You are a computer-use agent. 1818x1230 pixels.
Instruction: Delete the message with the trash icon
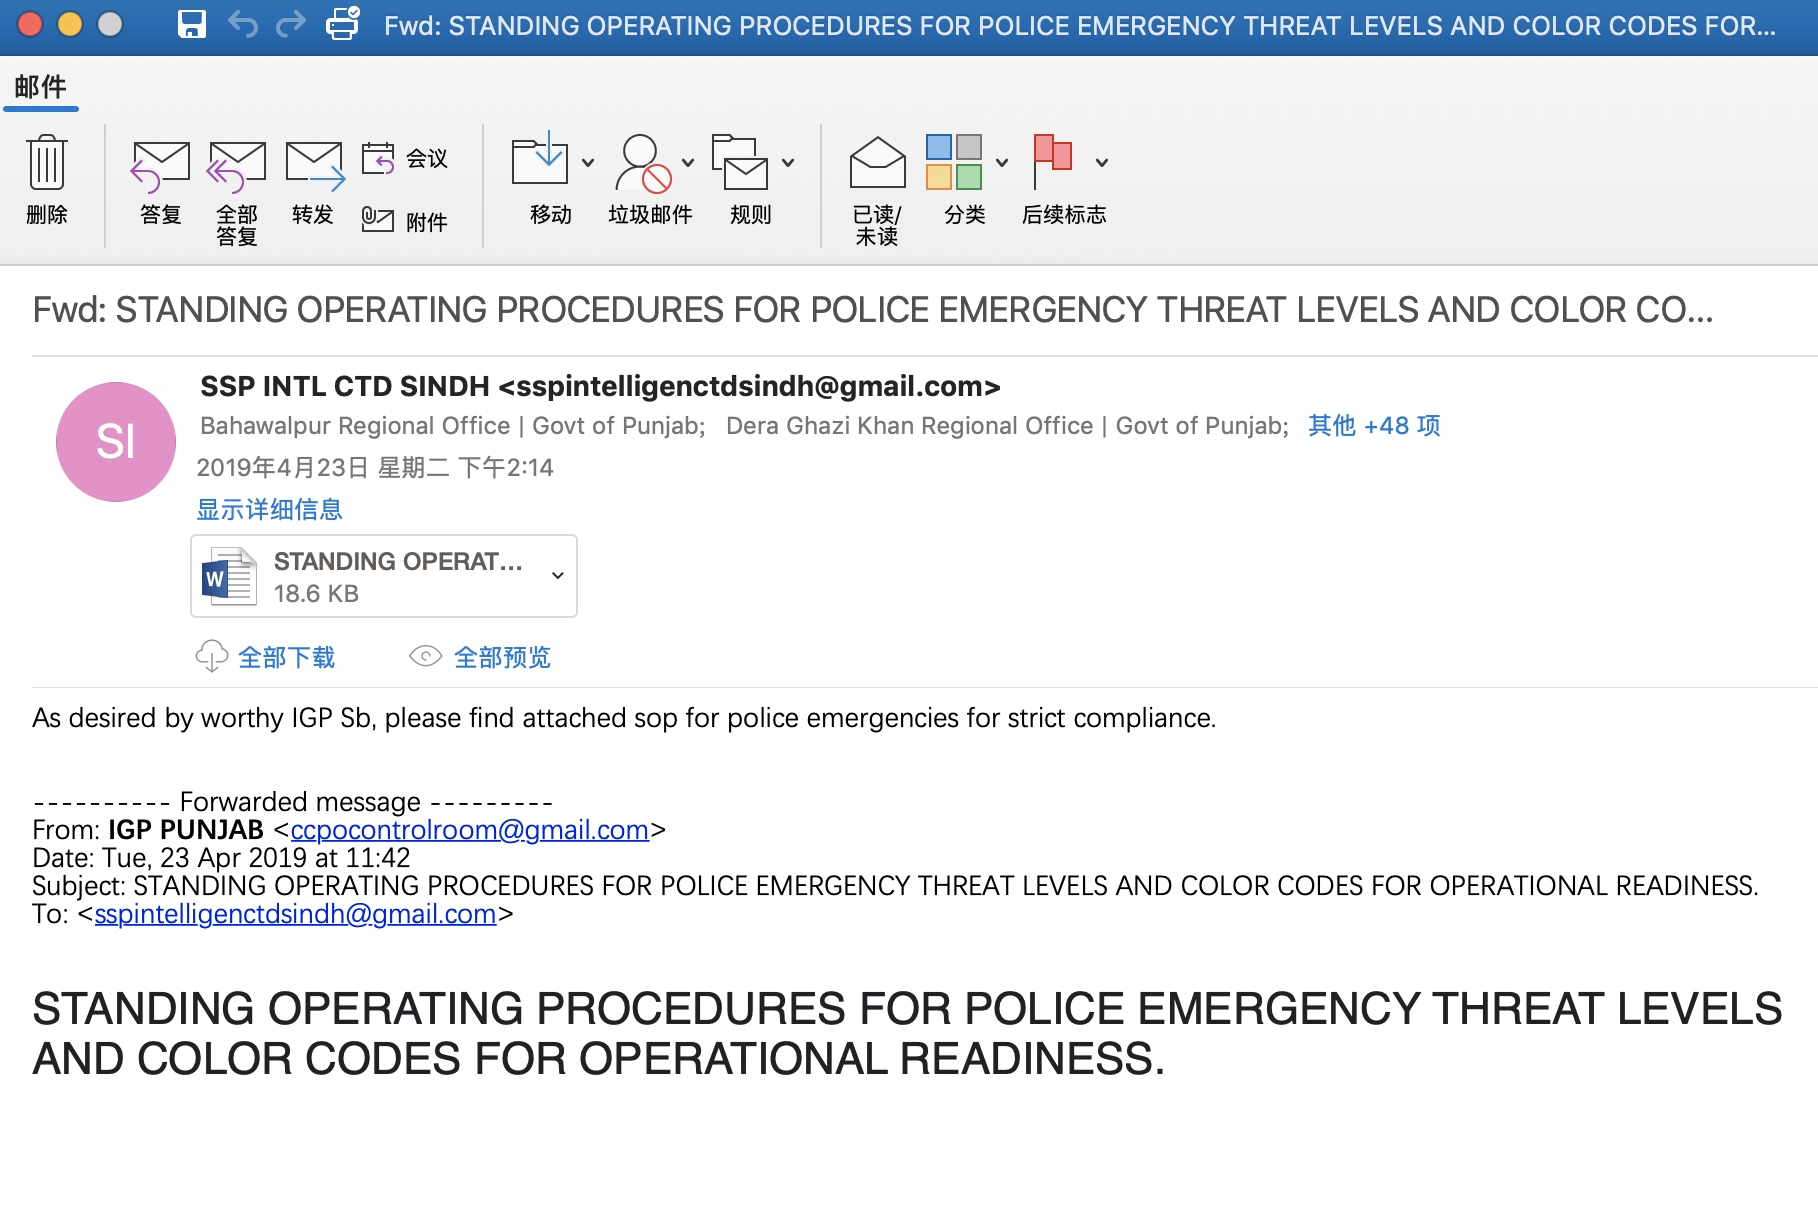click(47, 180)
